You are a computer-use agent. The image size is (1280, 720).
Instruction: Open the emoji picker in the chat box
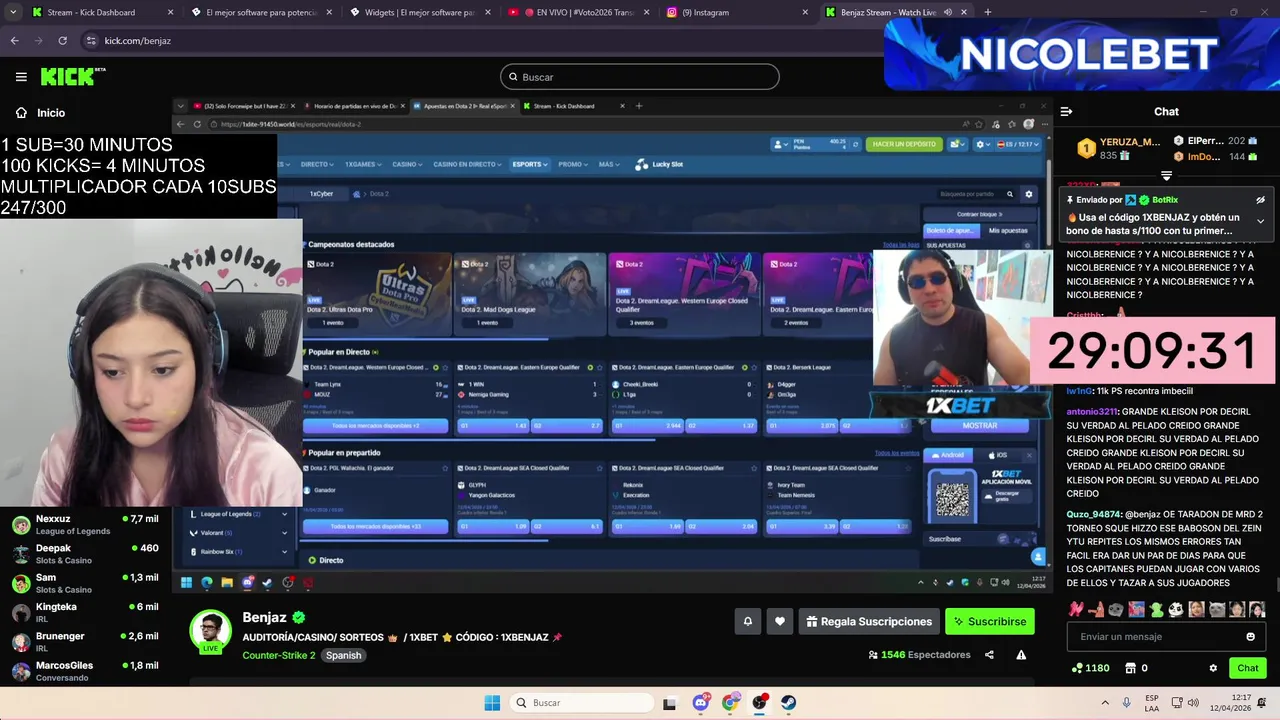pyautogui.click(x=1250, y=637)
